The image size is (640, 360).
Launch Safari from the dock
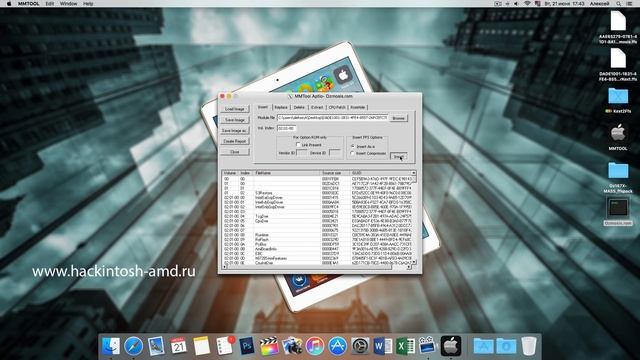coord(133,346)
